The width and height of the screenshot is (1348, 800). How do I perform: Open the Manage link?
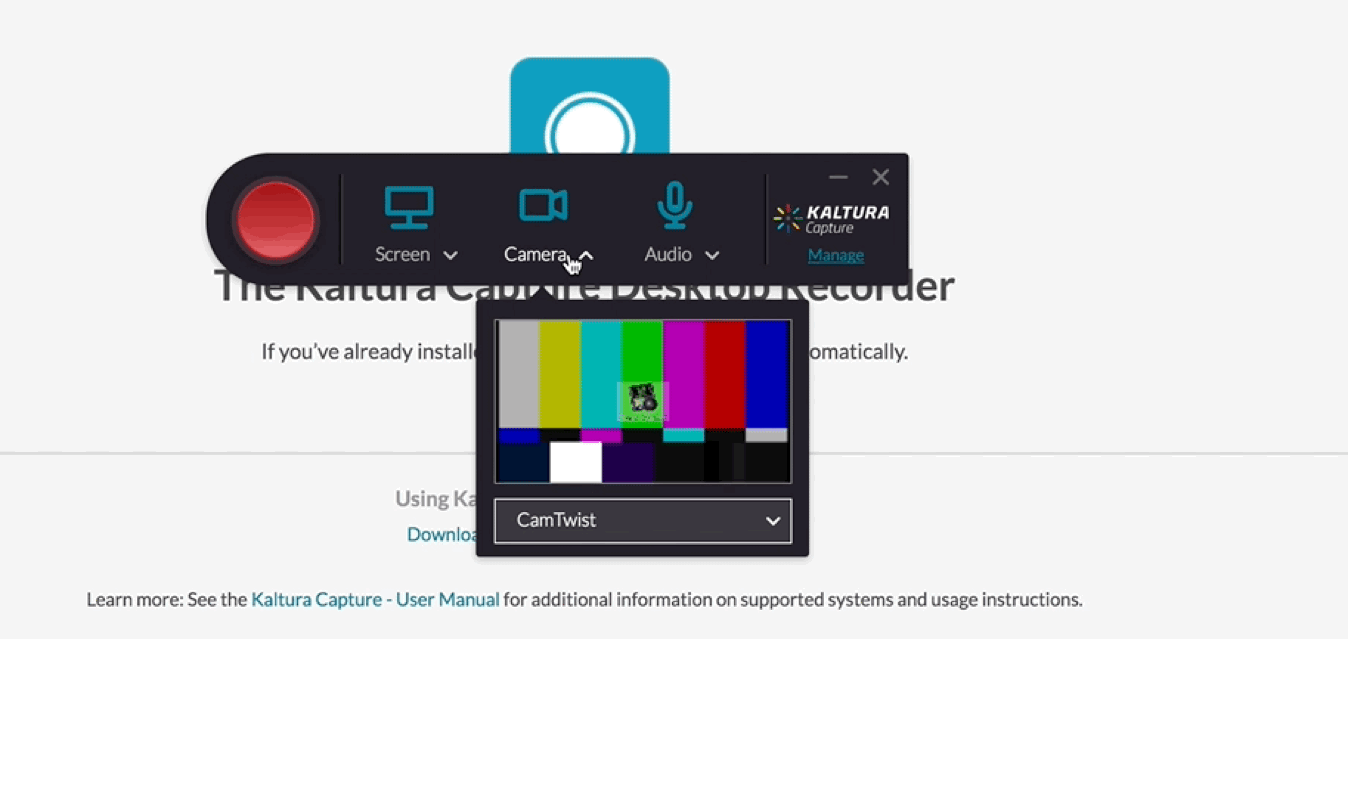[x=836, y=255]
